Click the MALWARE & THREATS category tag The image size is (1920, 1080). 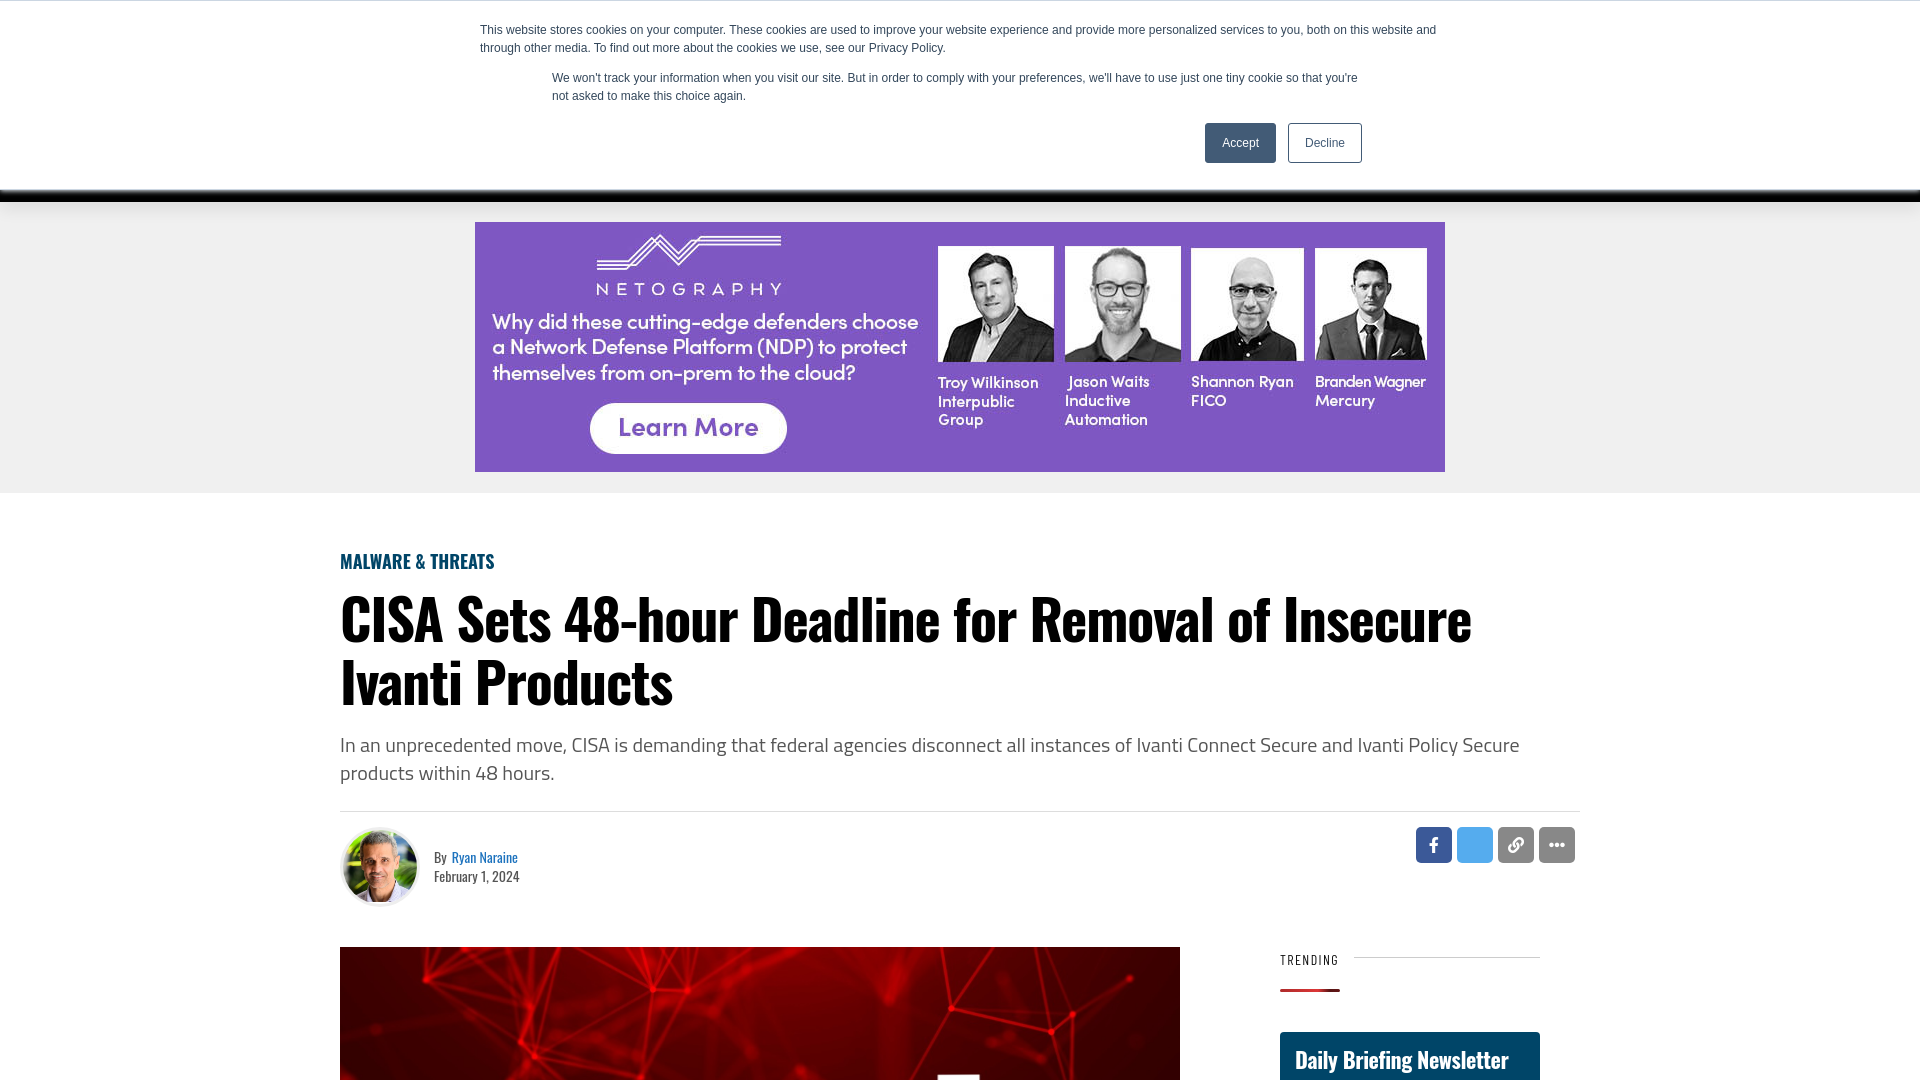pos(415,560)
